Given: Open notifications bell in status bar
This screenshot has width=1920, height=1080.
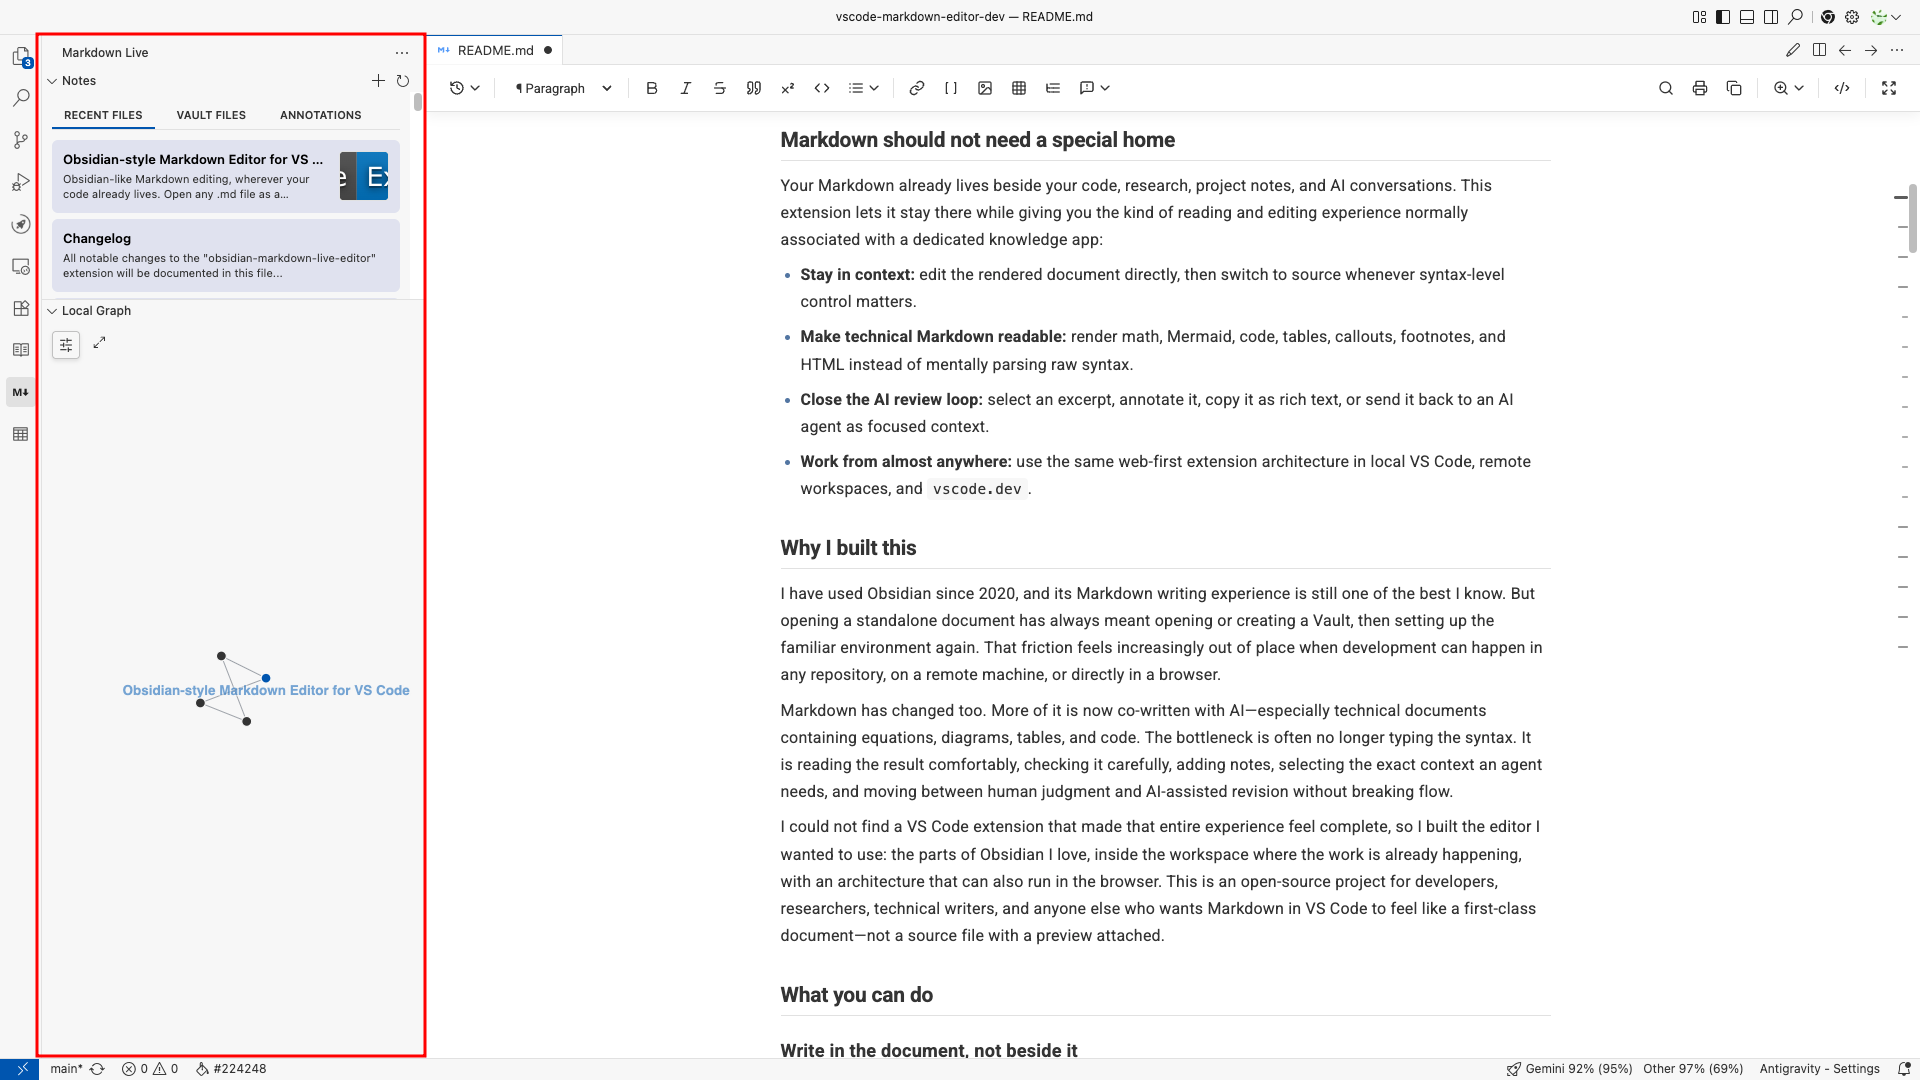Looking at the screenshot, I should (x=1904, y=1069).
